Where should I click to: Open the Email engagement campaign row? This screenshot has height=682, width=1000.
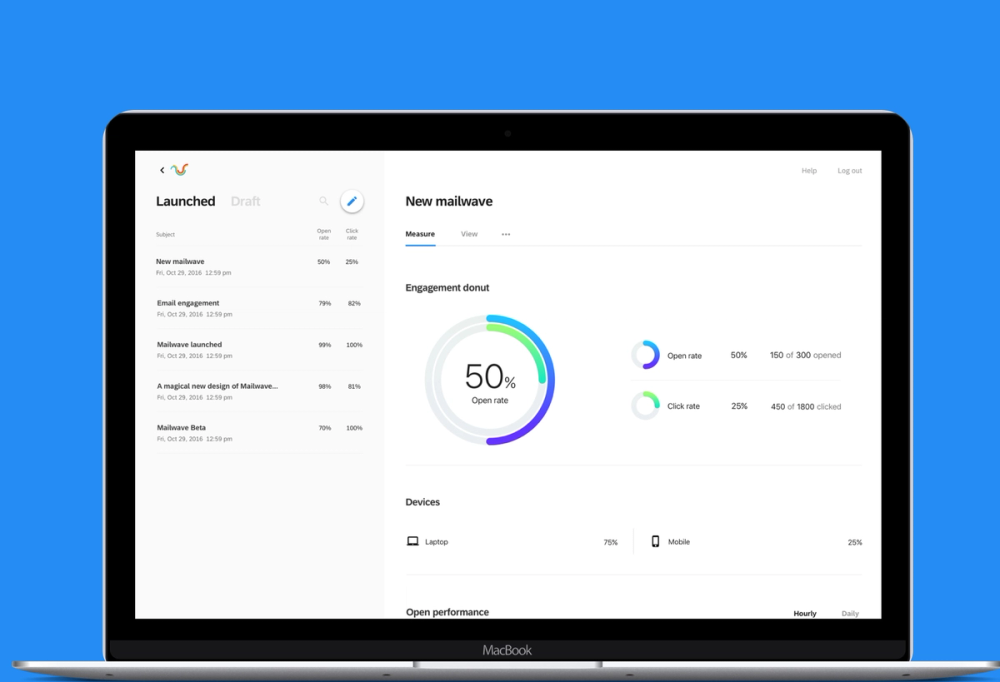pyautogui.click(x=259, y=308)
